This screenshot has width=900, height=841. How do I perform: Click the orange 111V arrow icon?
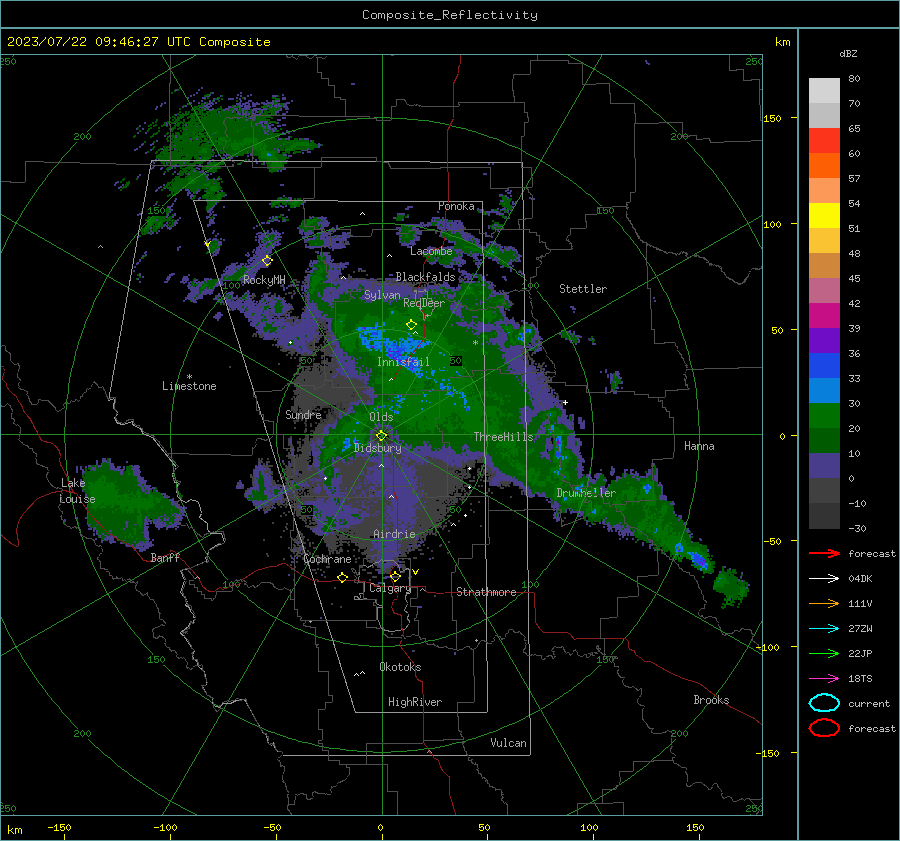(824, 603)
